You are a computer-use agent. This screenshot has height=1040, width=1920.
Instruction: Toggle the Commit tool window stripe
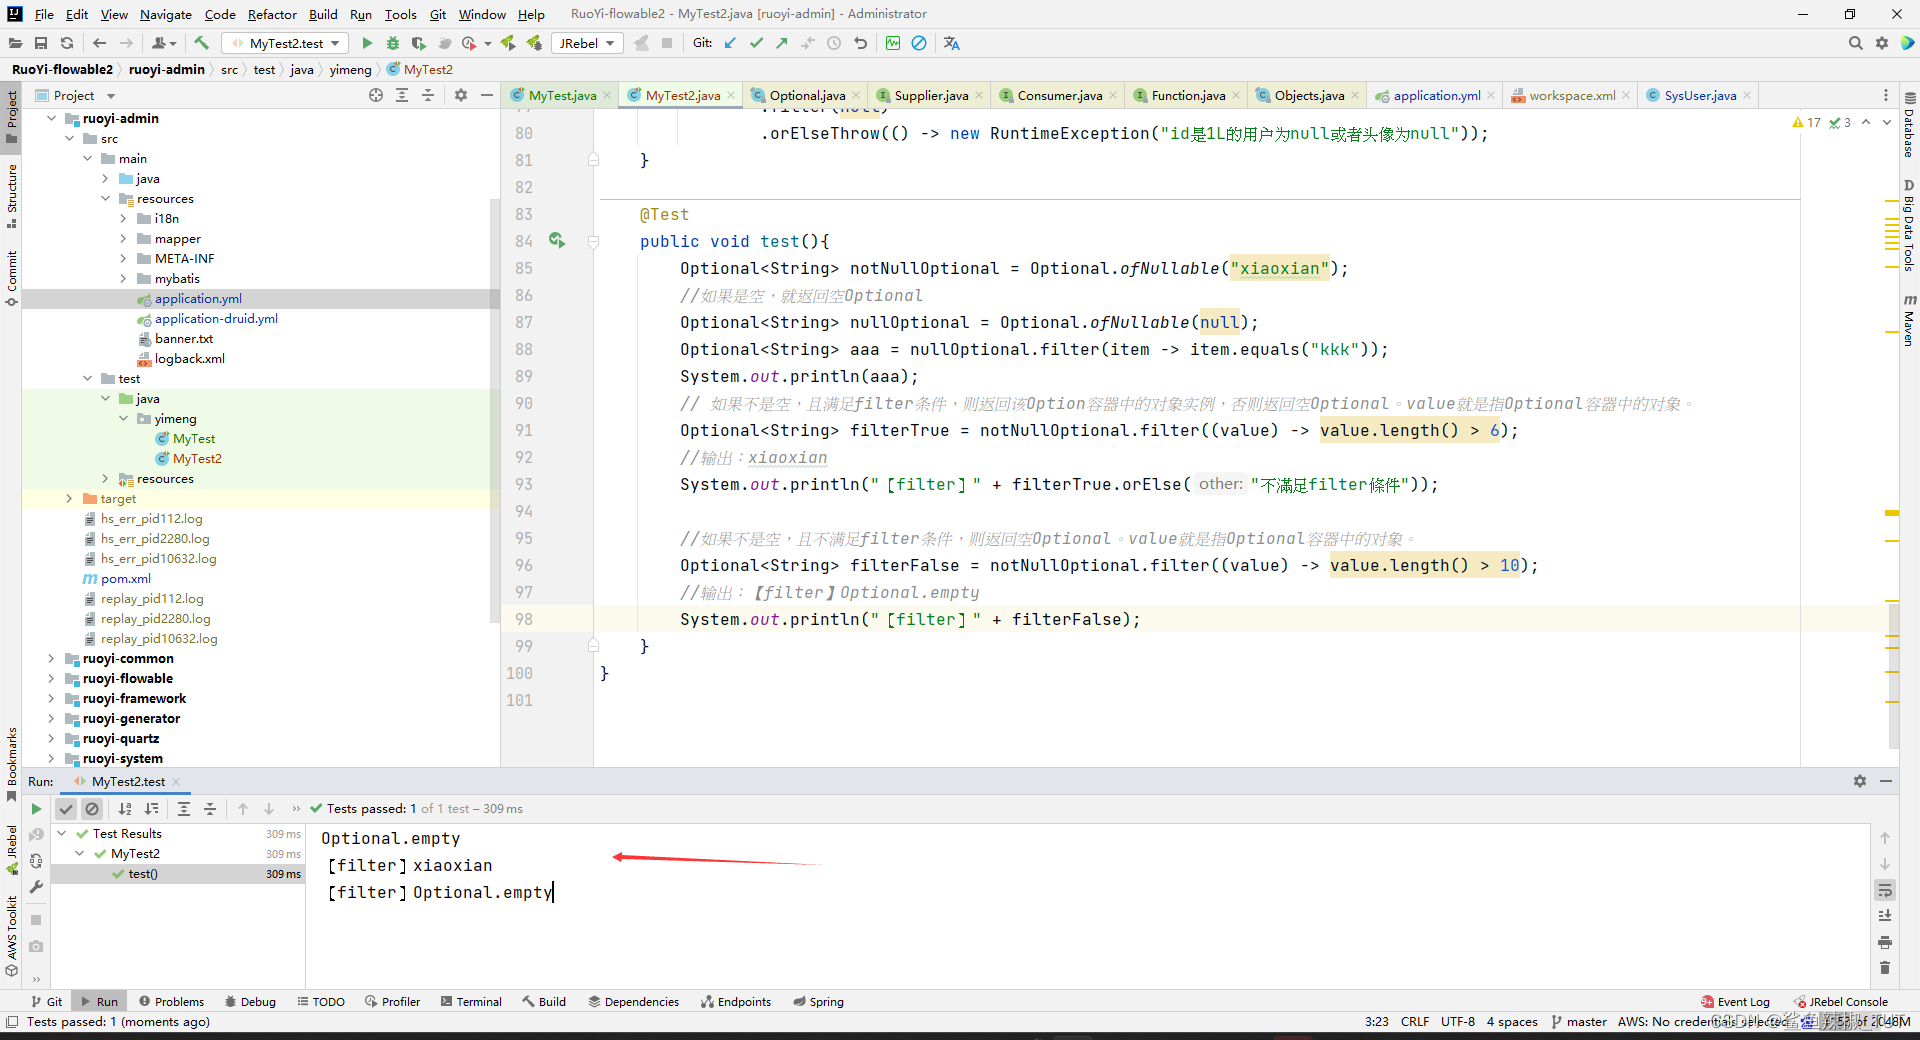11,278
